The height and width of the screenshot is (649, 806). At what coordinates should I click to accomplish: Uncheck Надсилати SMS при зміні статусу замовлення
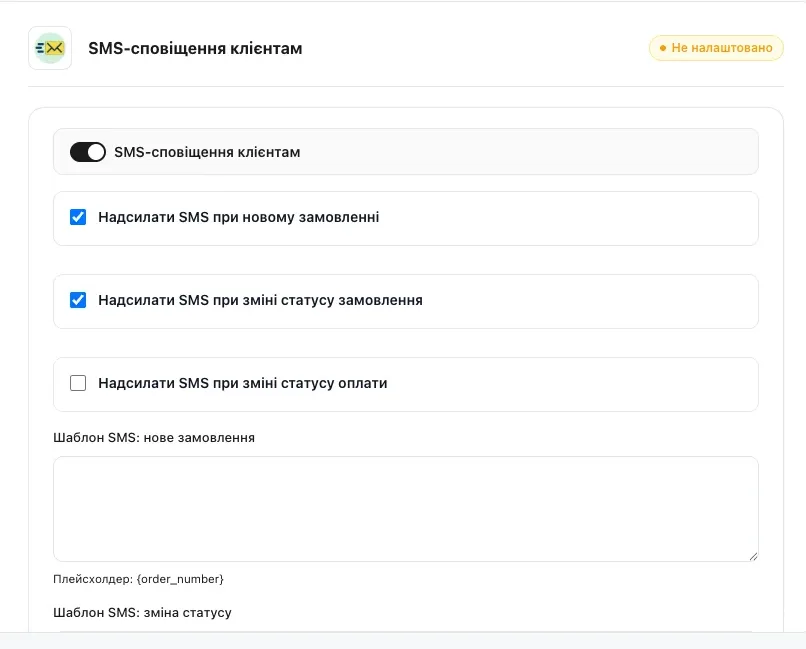[78, 300]
